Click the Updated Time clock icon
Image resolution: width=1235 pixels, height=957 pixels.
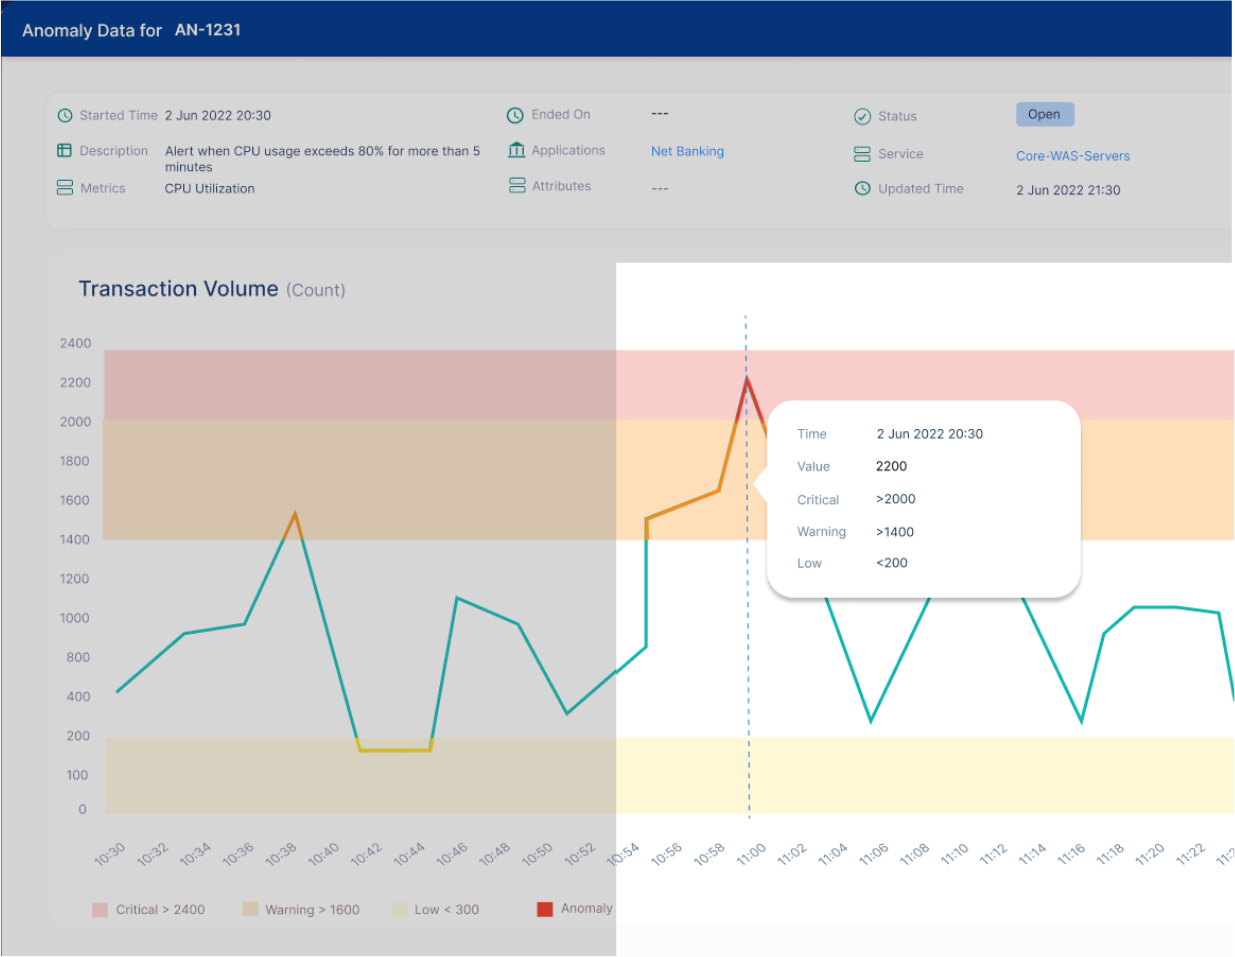[862, 188]
